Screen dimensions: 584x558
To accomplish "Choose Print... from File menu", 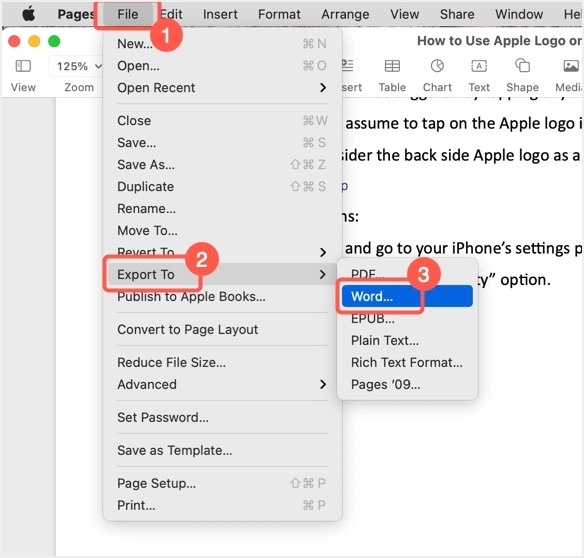I will [222, 505].
